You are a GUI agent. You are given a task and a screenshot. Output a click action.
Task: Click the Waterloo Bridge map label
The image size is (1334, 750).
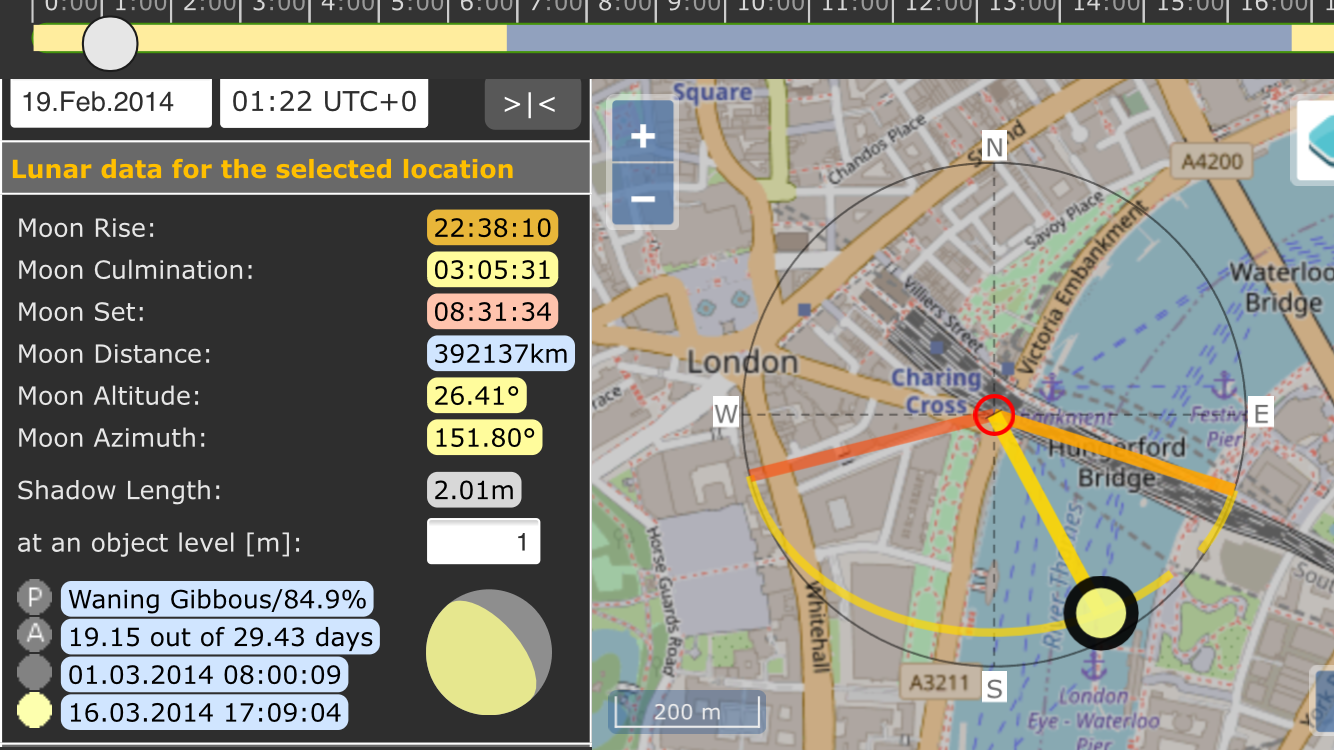1282,287
